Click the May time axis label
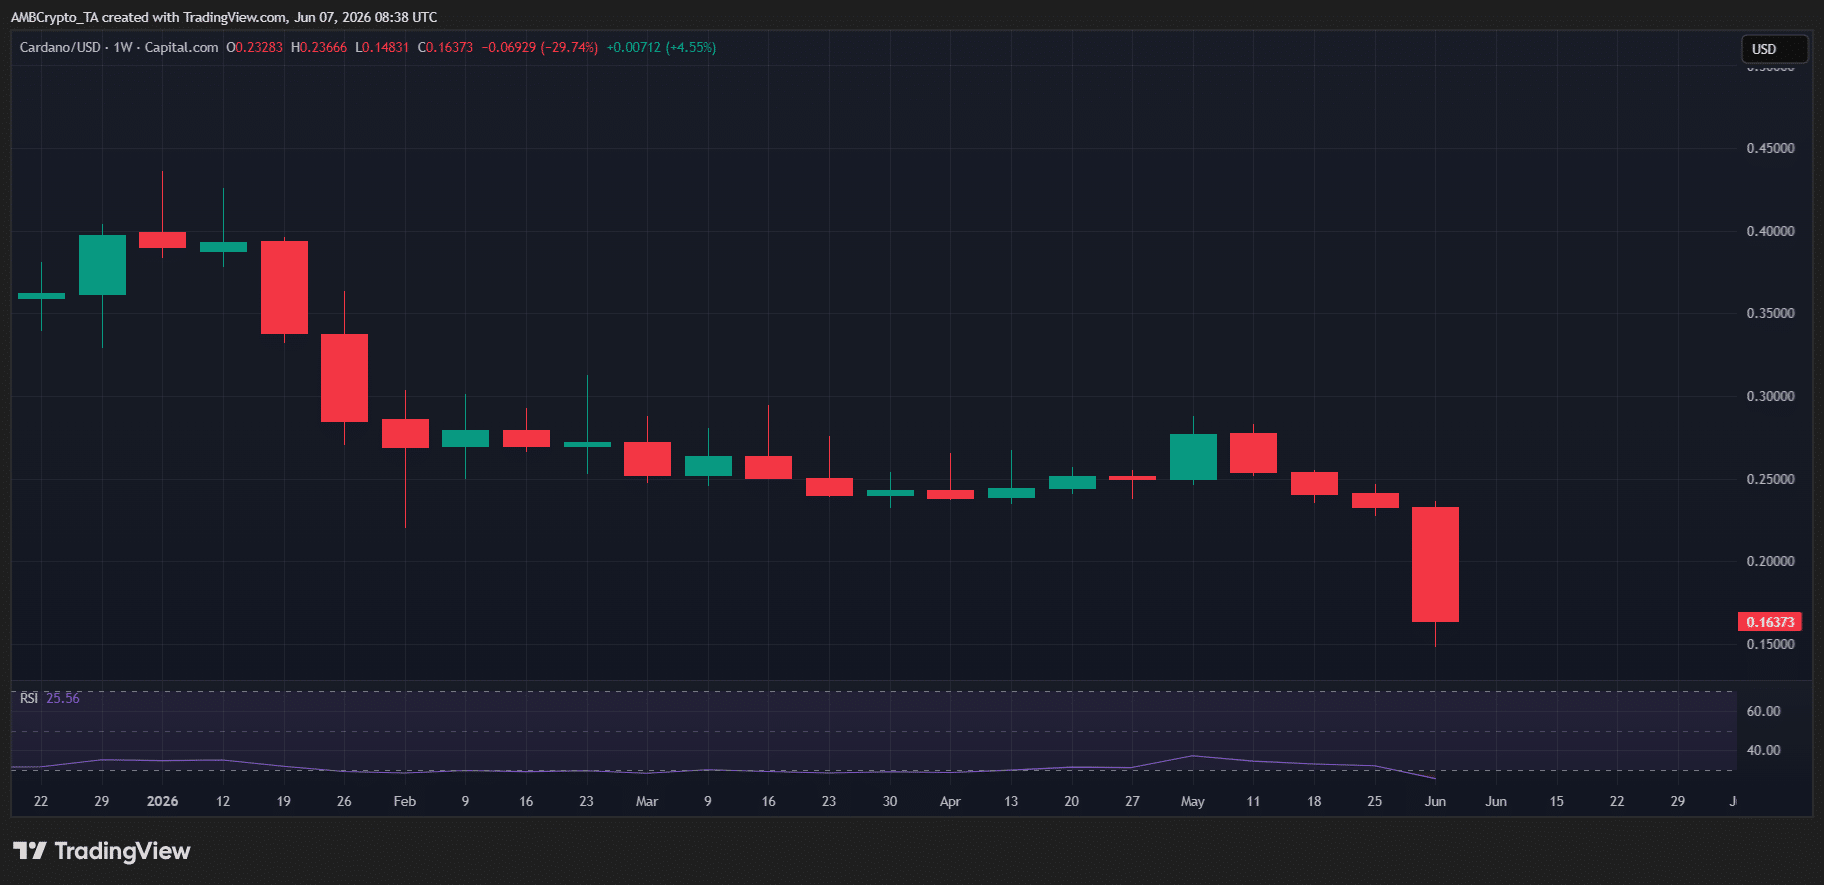 click(1193, 801)
